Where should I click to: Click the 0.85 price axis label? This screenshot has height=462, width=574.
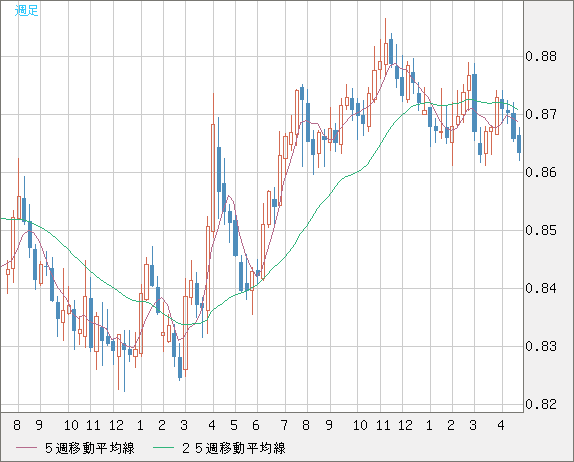pos(541,230)
